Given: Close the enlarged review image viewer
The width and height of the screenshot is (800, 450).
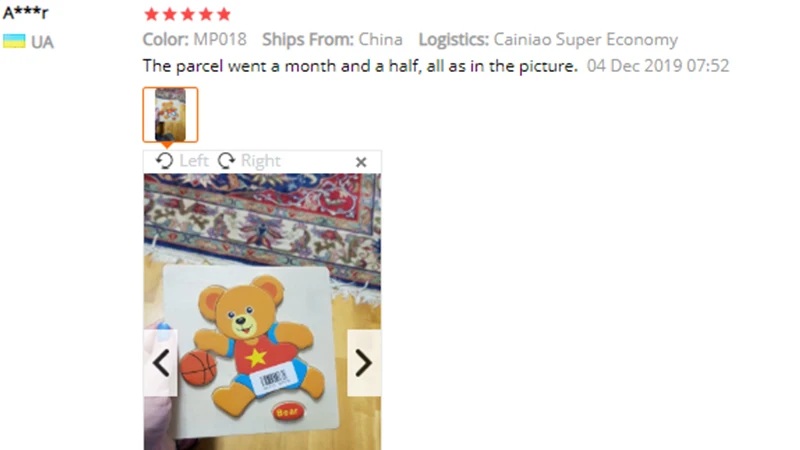Looking at the screenshot, I should [x=361, y=162].
